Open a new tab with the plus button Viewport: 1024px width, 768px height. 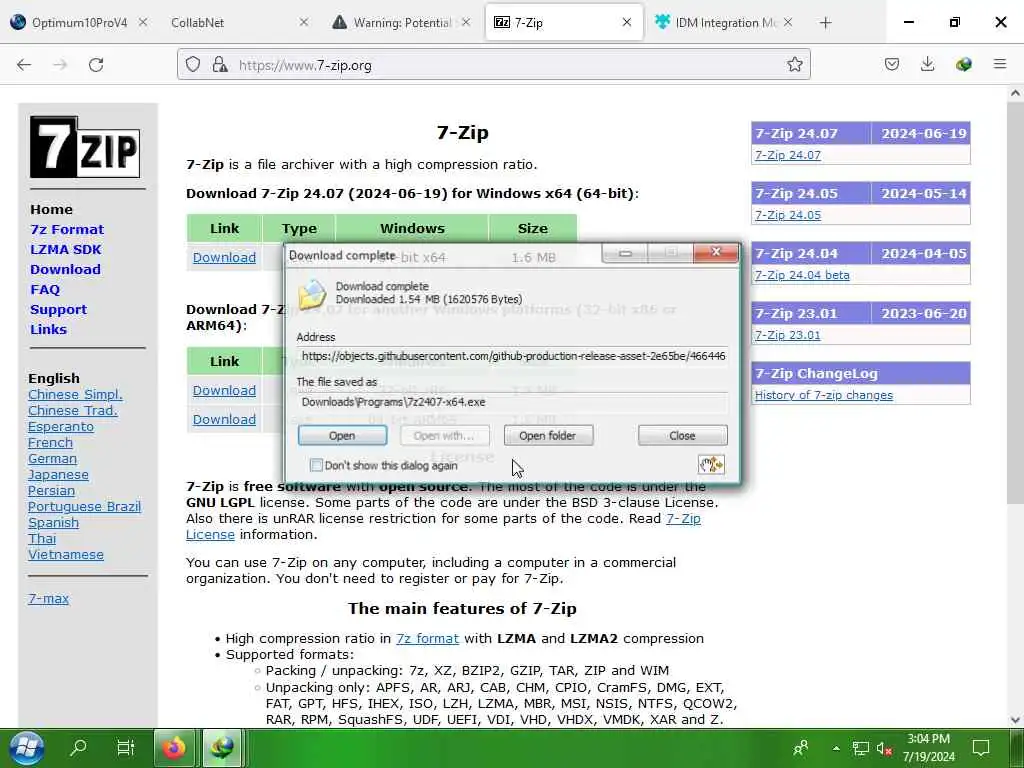(x=825, y=23)
